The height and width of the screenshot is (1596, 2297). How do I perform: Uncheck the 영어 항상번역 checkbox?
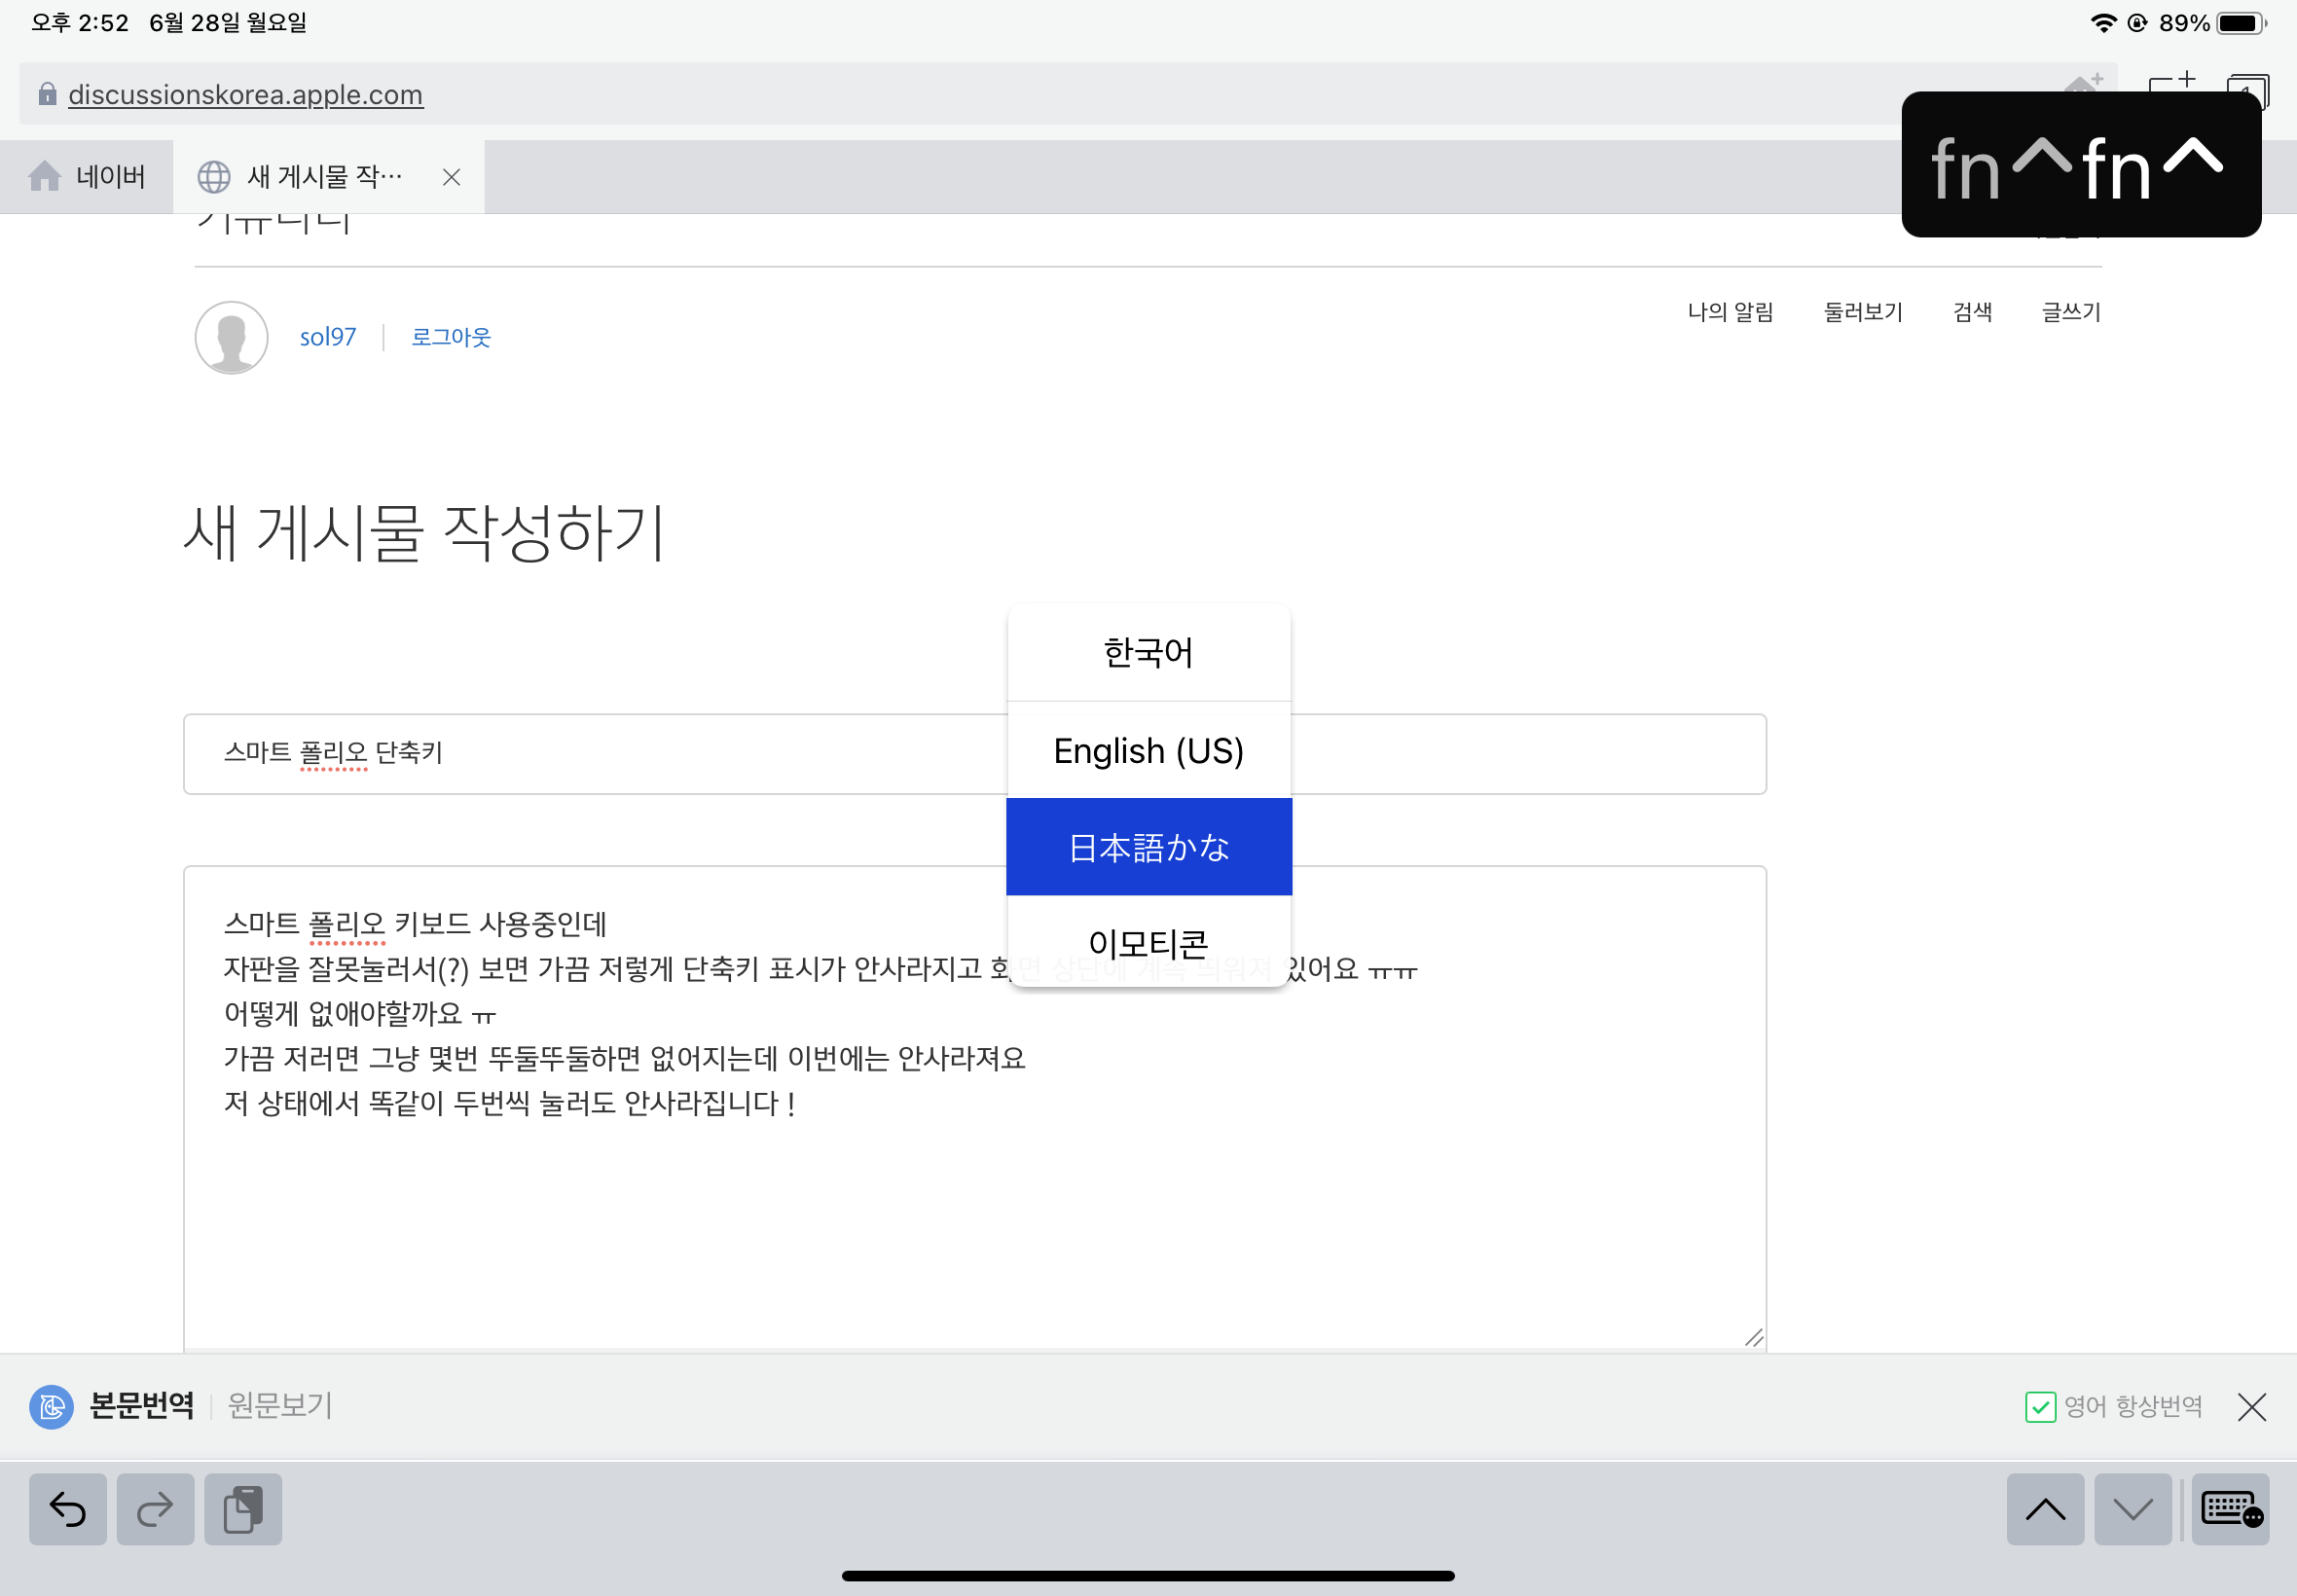pyautogui.click(x=2041, y=1406)
